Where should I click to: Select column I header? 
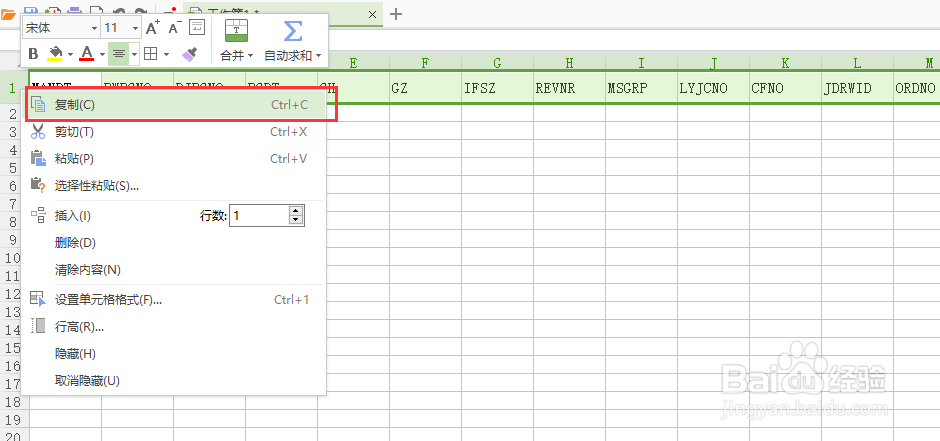point(641,62)
